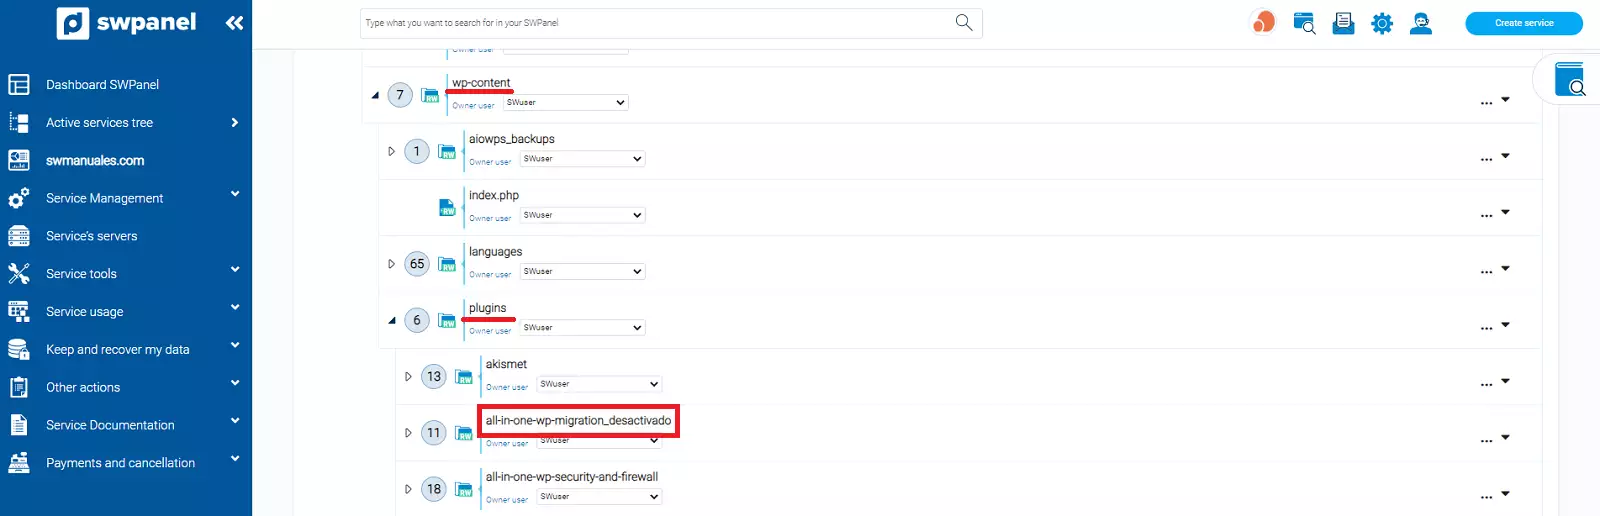Expand the languages folder
Image resolution: width=1600 pixels, height=516 pixels.
click(391, 264)
